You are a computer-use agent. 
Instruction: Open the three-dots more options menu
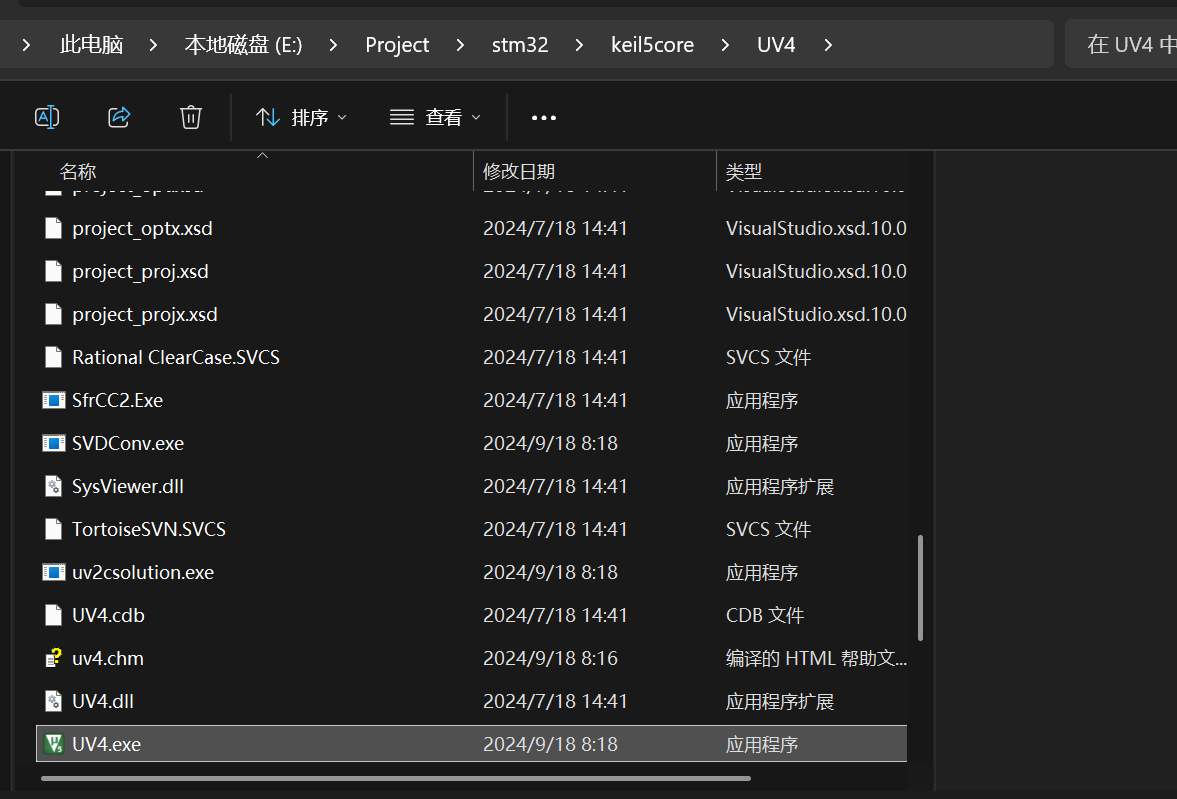pos(543,118)
